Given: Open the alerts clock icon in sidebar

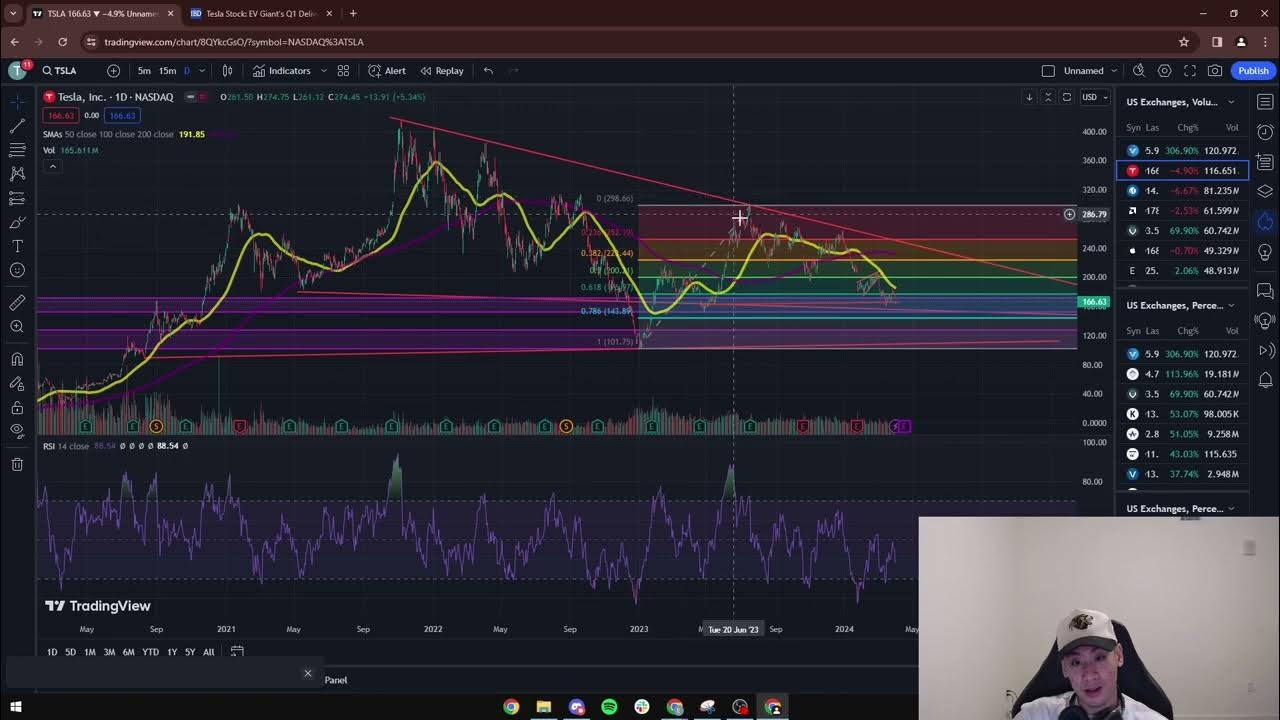Looking at the screenshot, I should click(1265, 132).
